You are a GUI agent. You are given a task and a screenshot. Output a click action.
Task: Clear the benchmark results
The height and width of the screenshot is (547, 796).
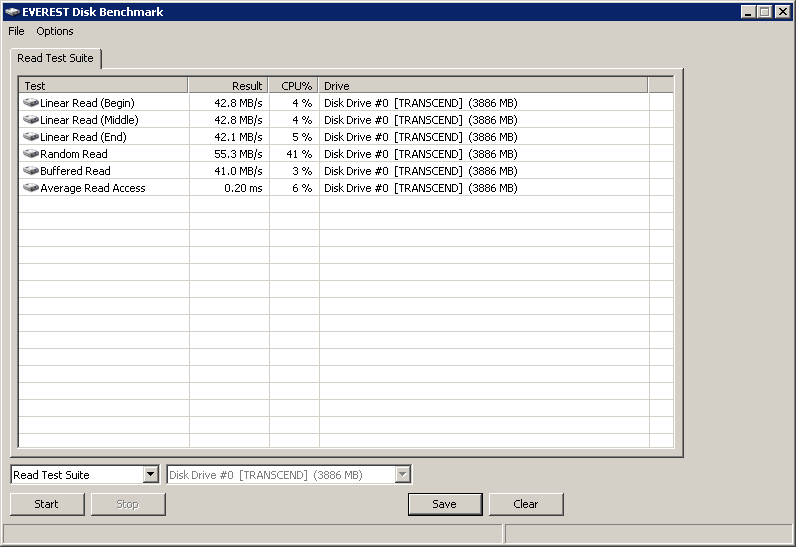click(526, 504)
